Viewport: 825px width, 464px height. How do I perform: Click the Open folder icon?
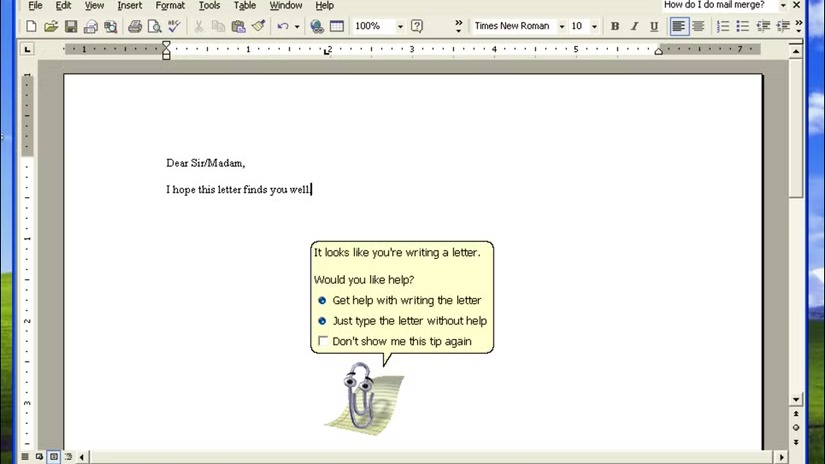[51, 26]
